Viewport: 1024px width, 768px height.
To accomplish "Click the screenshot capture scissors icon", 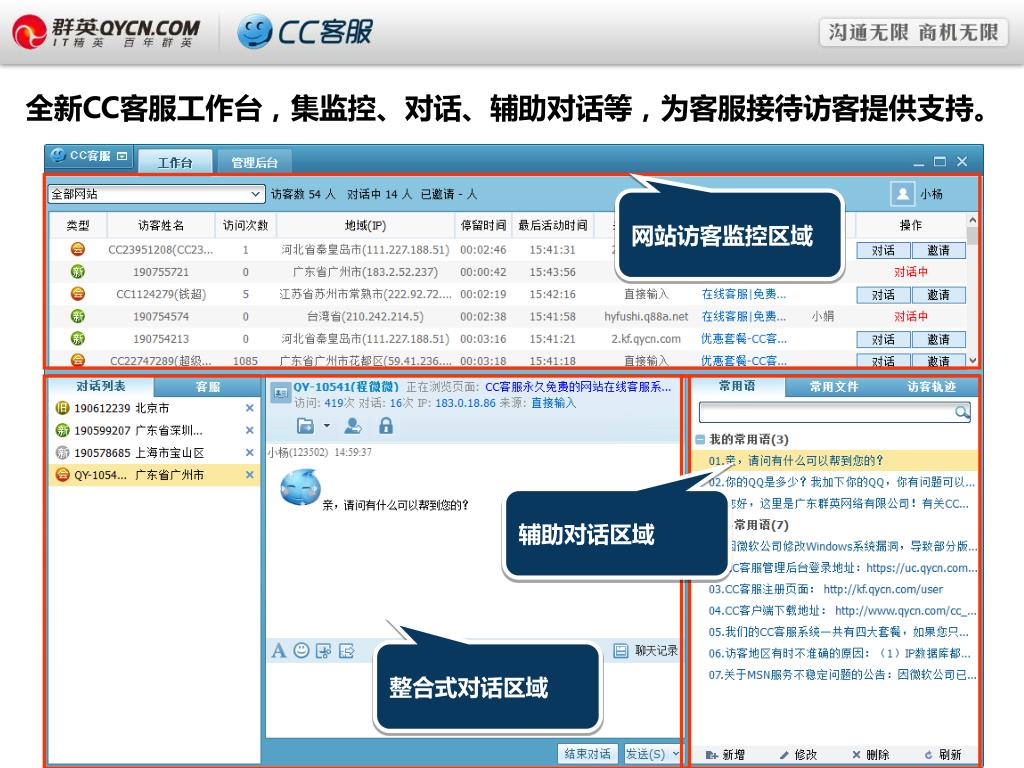I will coord(323,650).
